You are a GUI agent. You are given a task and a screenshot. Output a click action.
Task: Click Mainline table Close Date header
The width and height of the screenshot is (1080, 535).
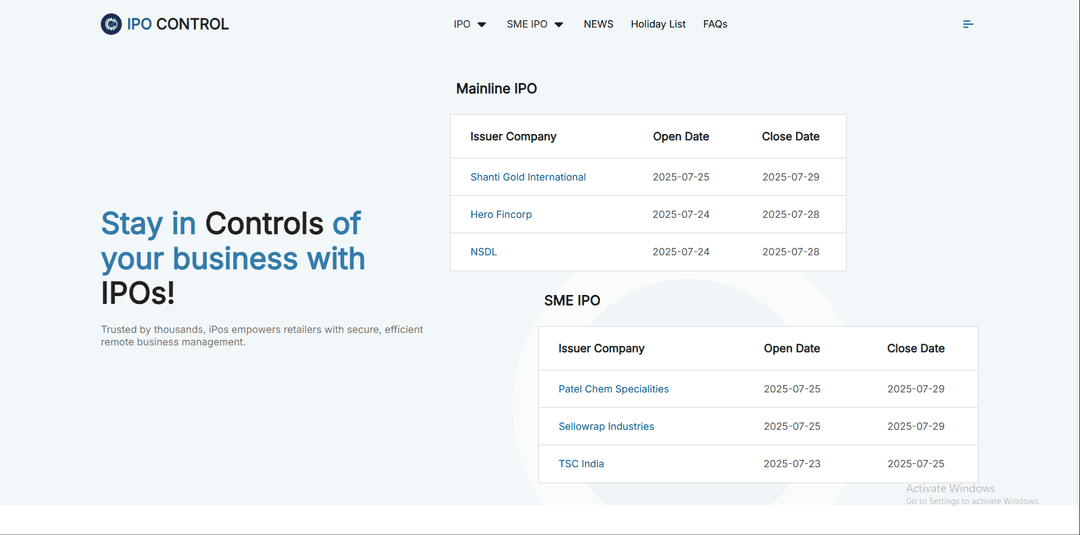(x=790, y=136)
